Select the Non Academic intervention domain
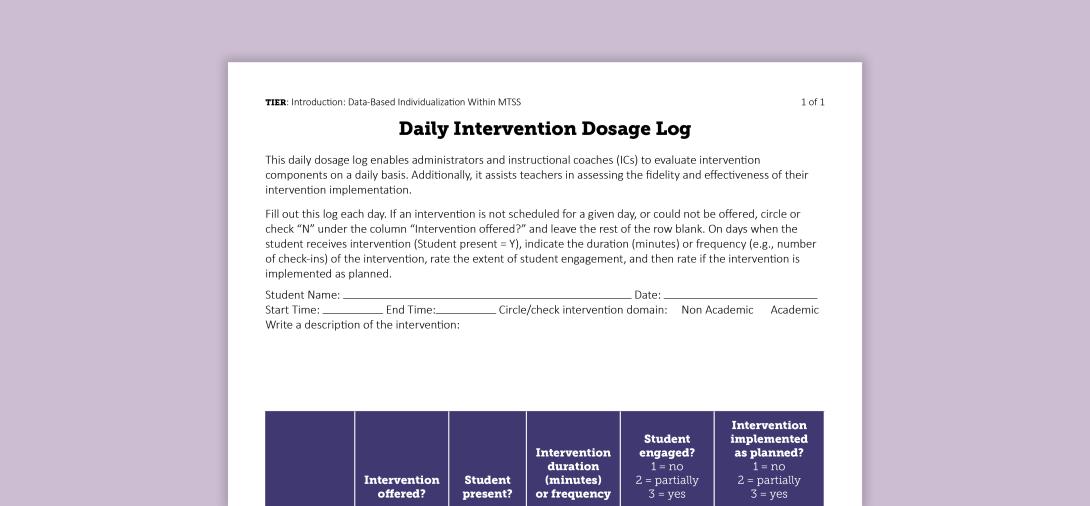This screenshot has width=1090, height=506. click(717, 310)
